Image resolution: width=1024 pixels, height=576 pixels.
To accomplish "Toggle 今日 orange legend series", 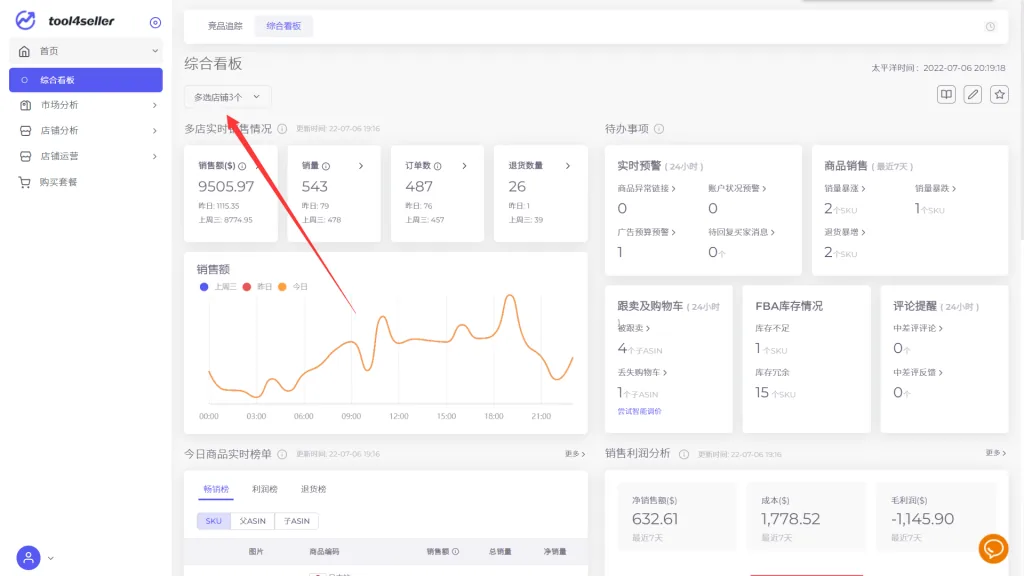I will point(293,287).
